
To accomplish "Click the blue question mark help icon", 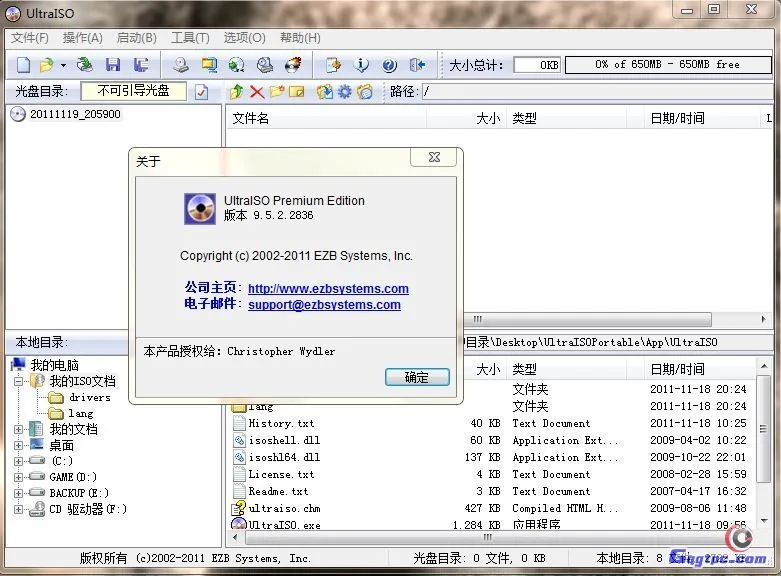I will (390, 65).
